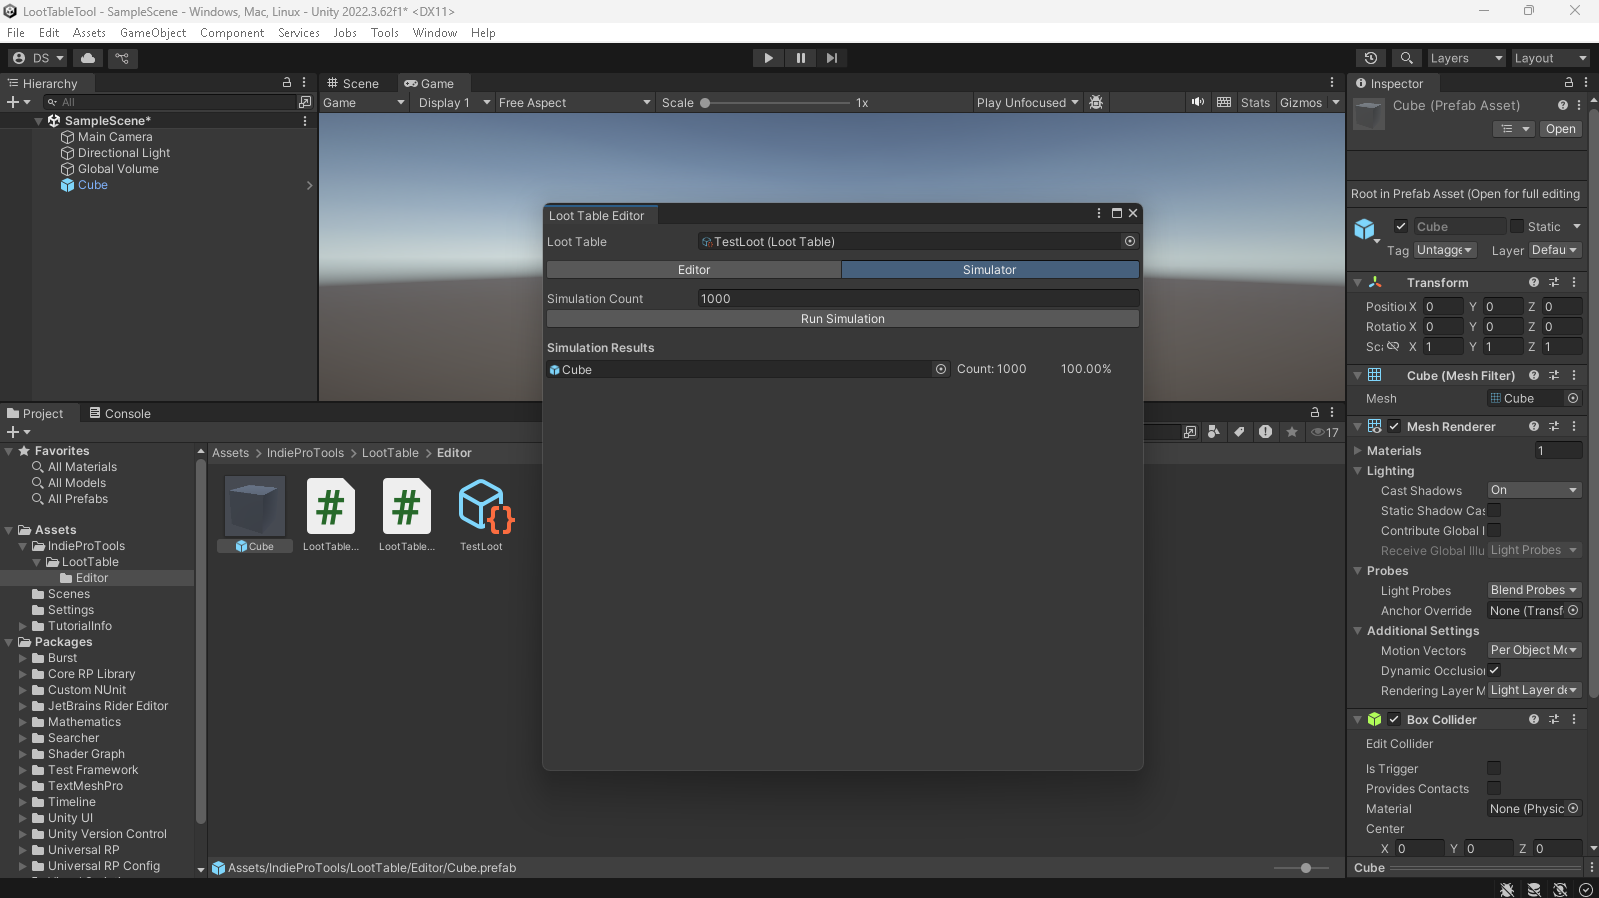The image size is (1599, 898).
Task: Disable the Box Collider component checkbox
Action: click(1394, 719)
